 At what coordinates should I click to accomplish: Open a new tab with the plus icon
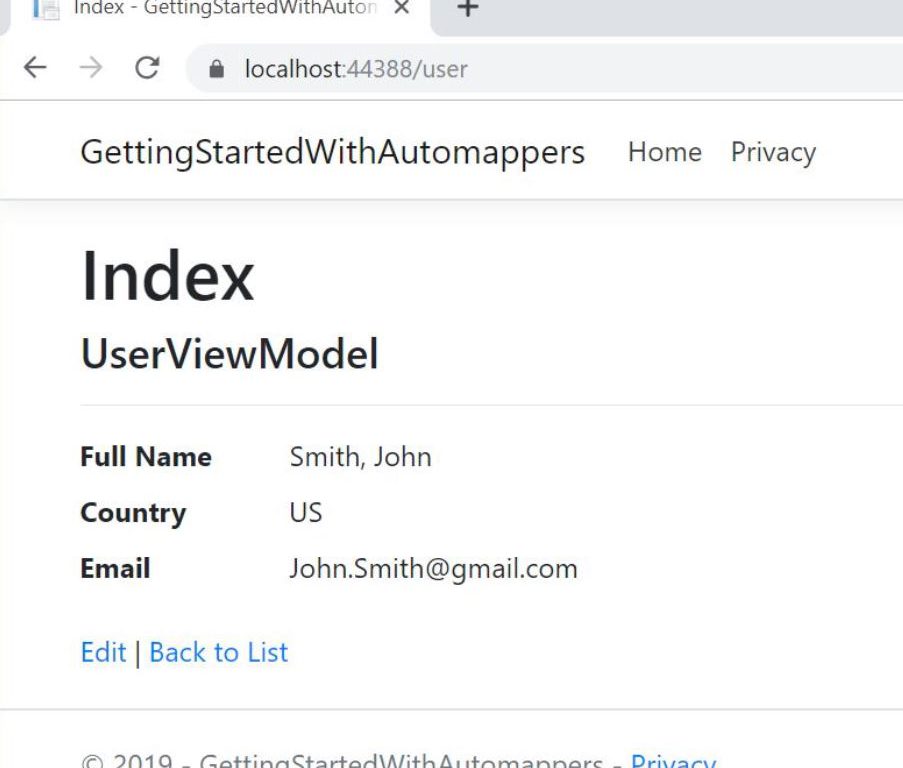pos(467,9)
